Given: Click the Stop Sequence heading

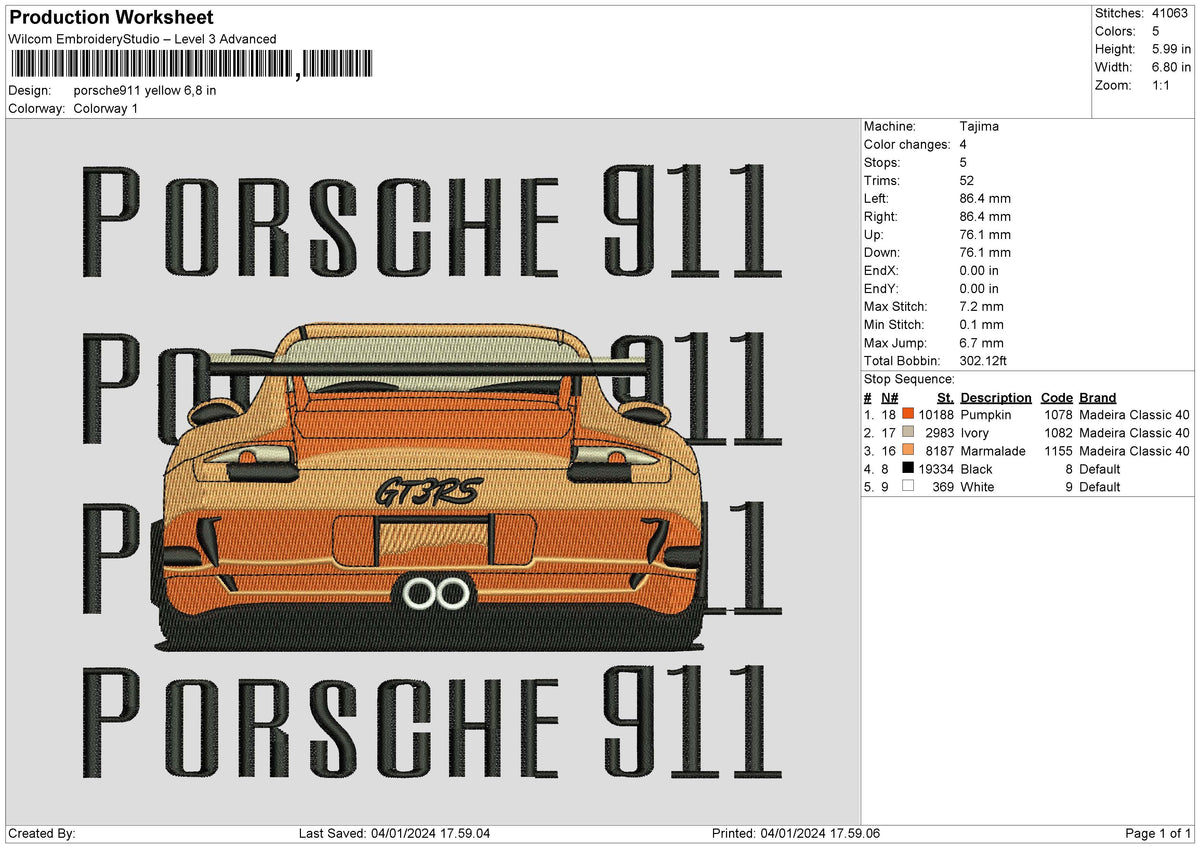Looking at the screenshot, I should [909, 379].
